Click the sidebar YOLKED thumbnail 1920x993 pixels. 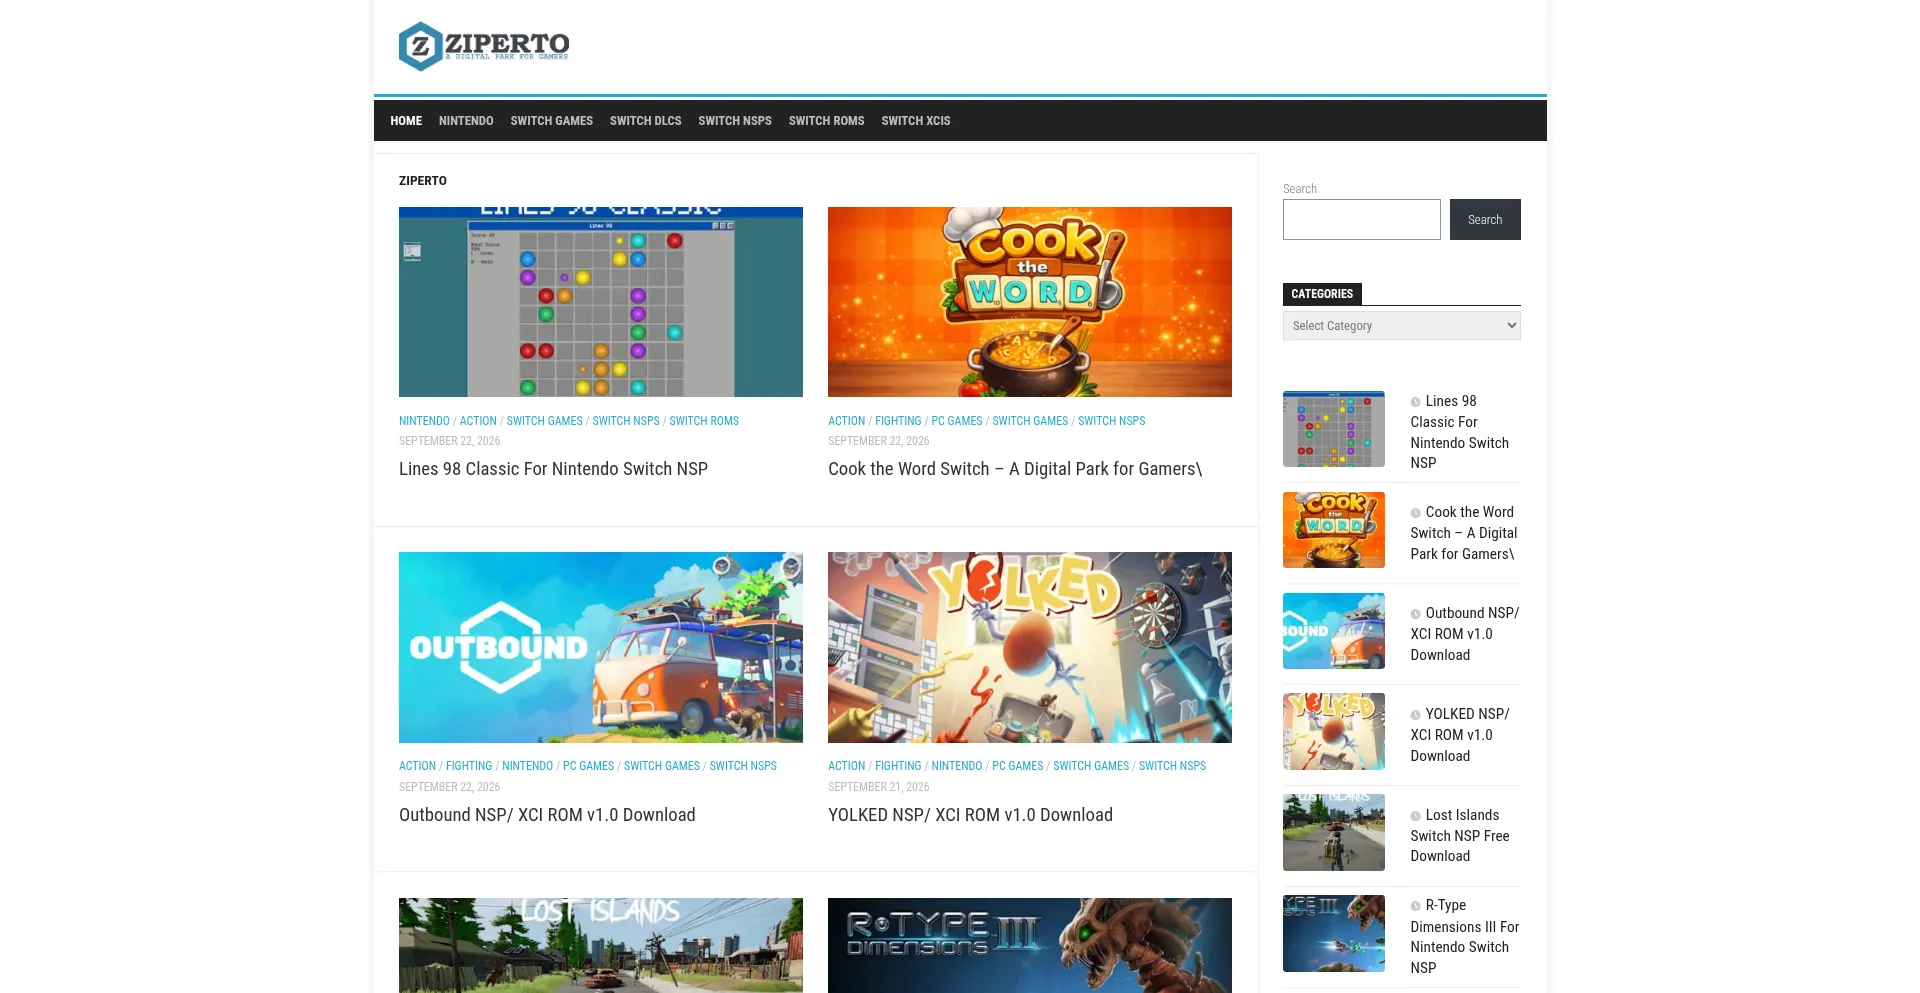point(1334,732)
